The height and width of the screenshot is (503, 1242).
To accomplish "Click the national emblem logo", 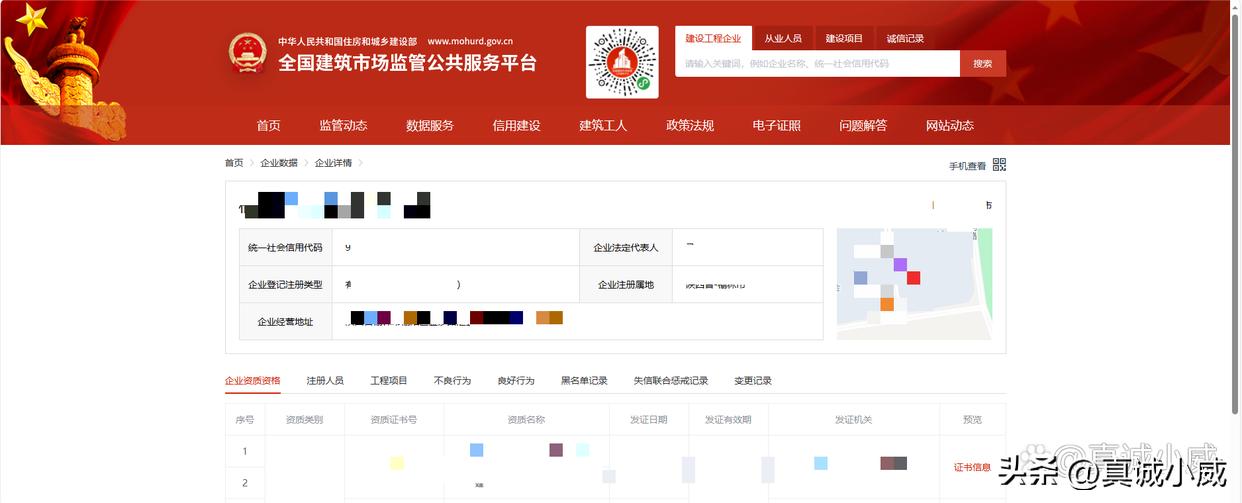I will pyautogui.click(x=247, y=53).
